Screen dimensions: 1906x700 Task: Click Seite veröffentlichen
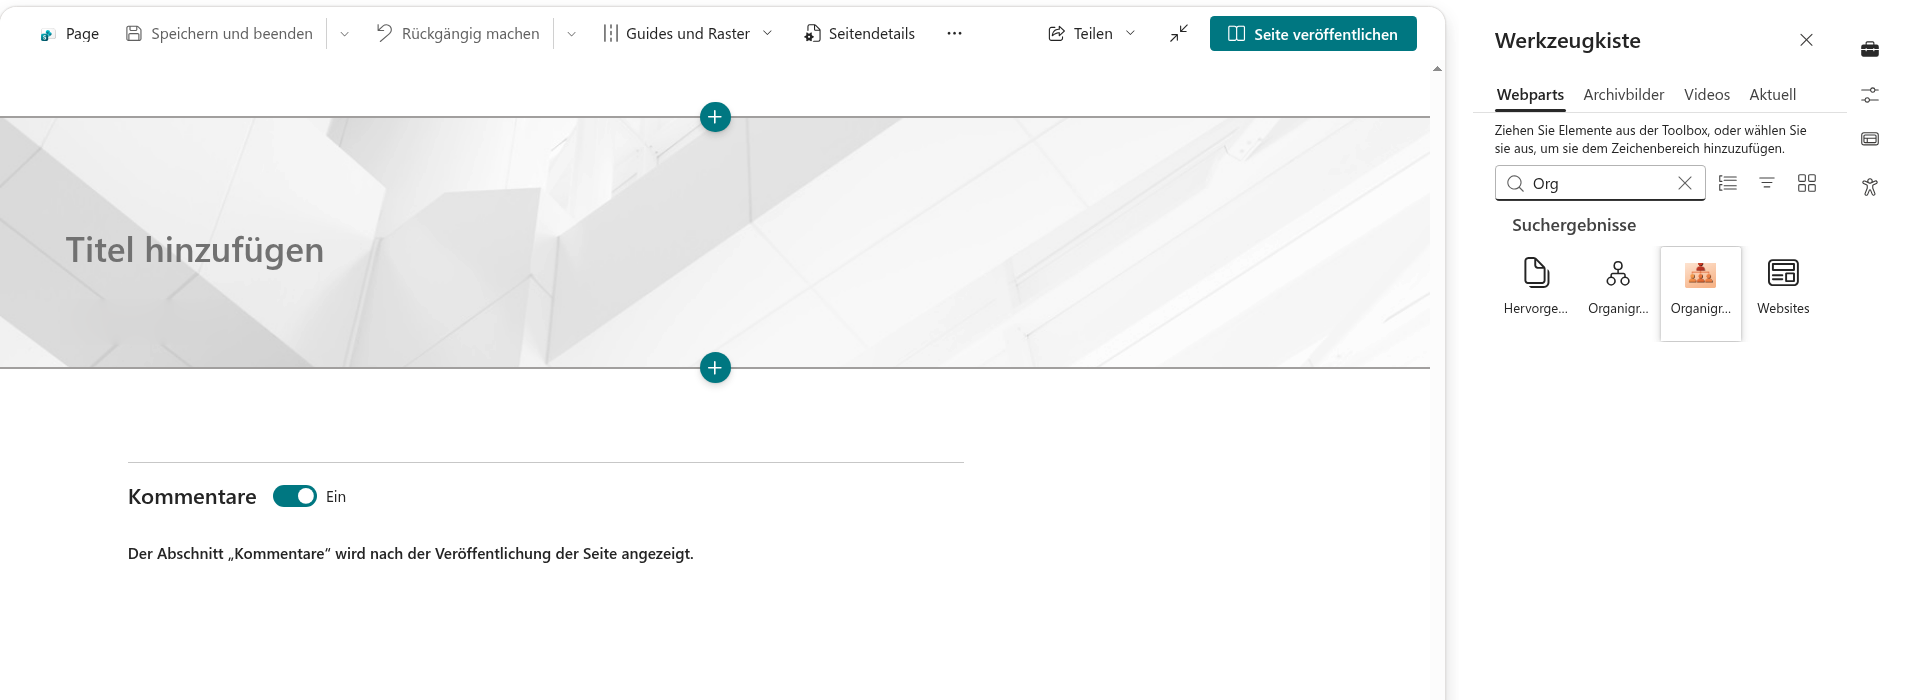(x=1313, y=34)
